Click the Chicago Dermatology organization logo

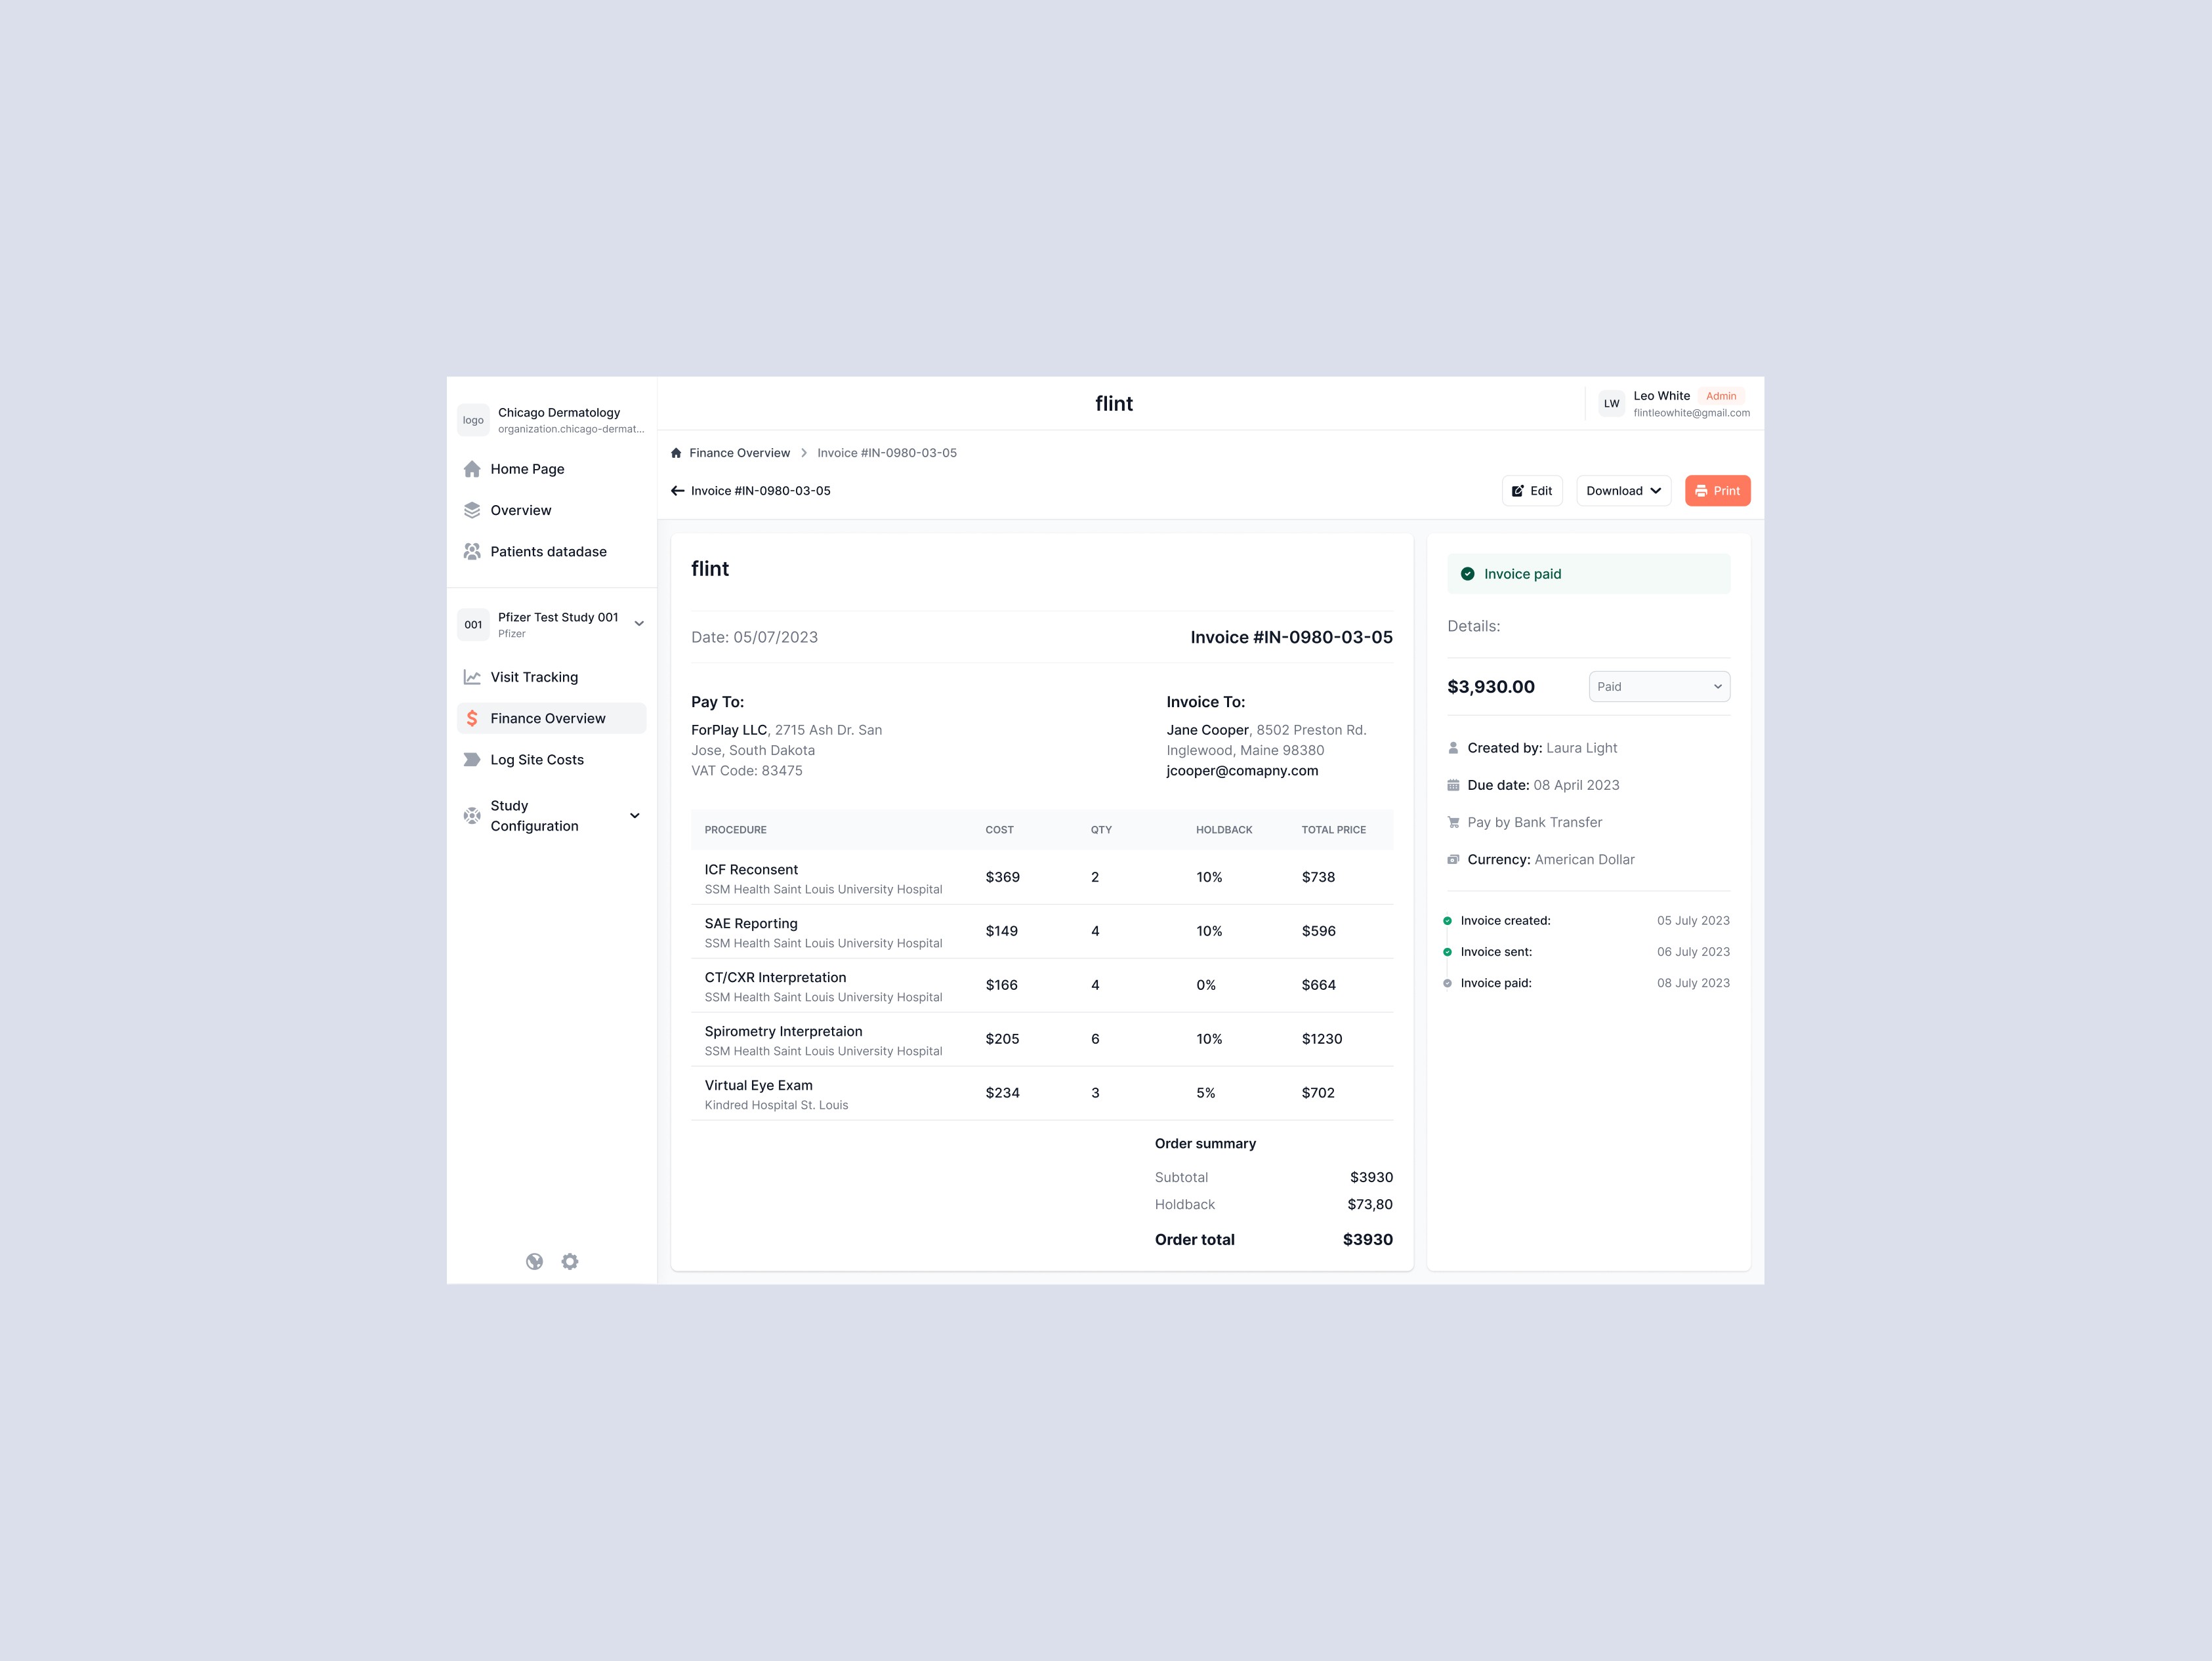(473, 420)
